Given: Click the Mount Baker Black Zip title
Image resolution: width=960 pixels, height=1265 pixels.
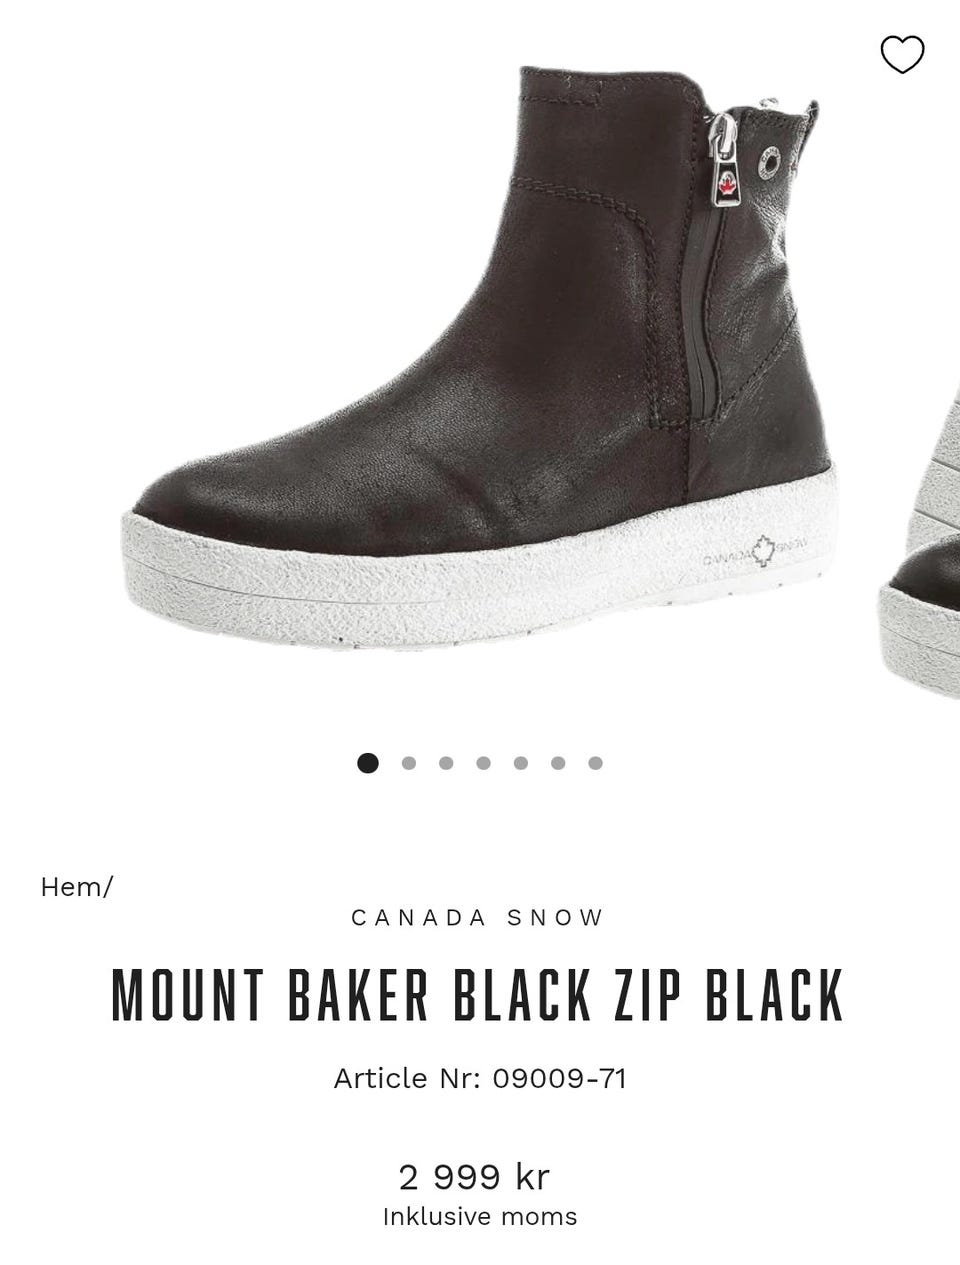Looking at the screenshot, I should point(479,995).
